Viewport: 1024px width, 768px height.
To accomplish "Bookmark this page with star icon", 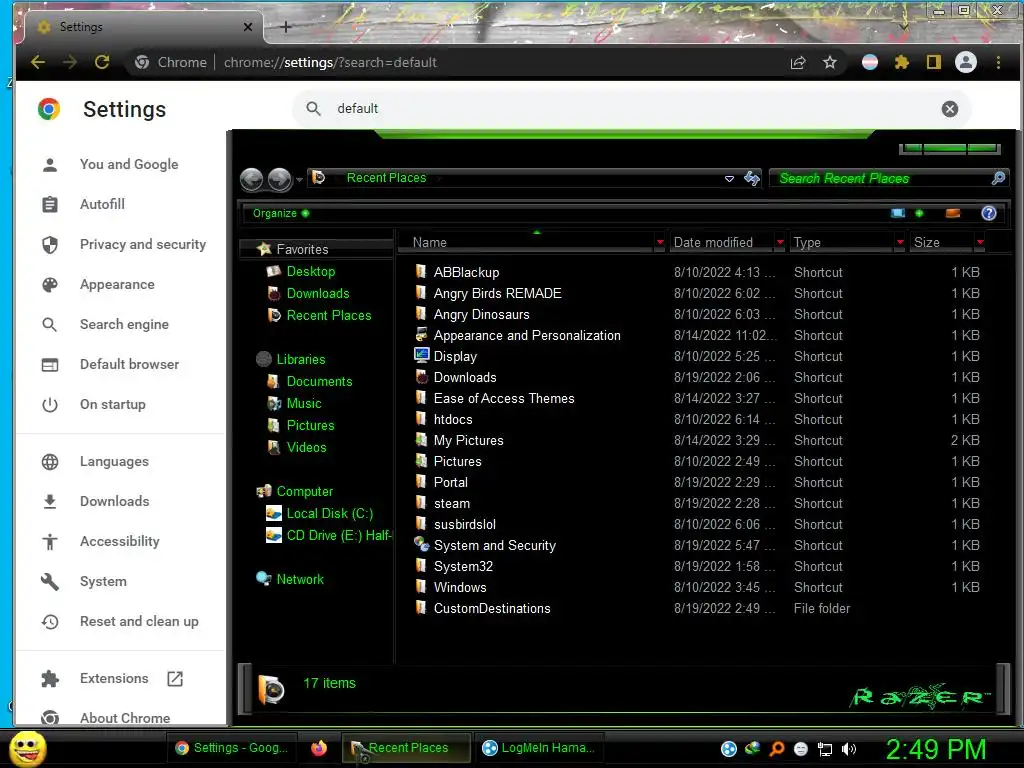I will [x=829, y=62].
